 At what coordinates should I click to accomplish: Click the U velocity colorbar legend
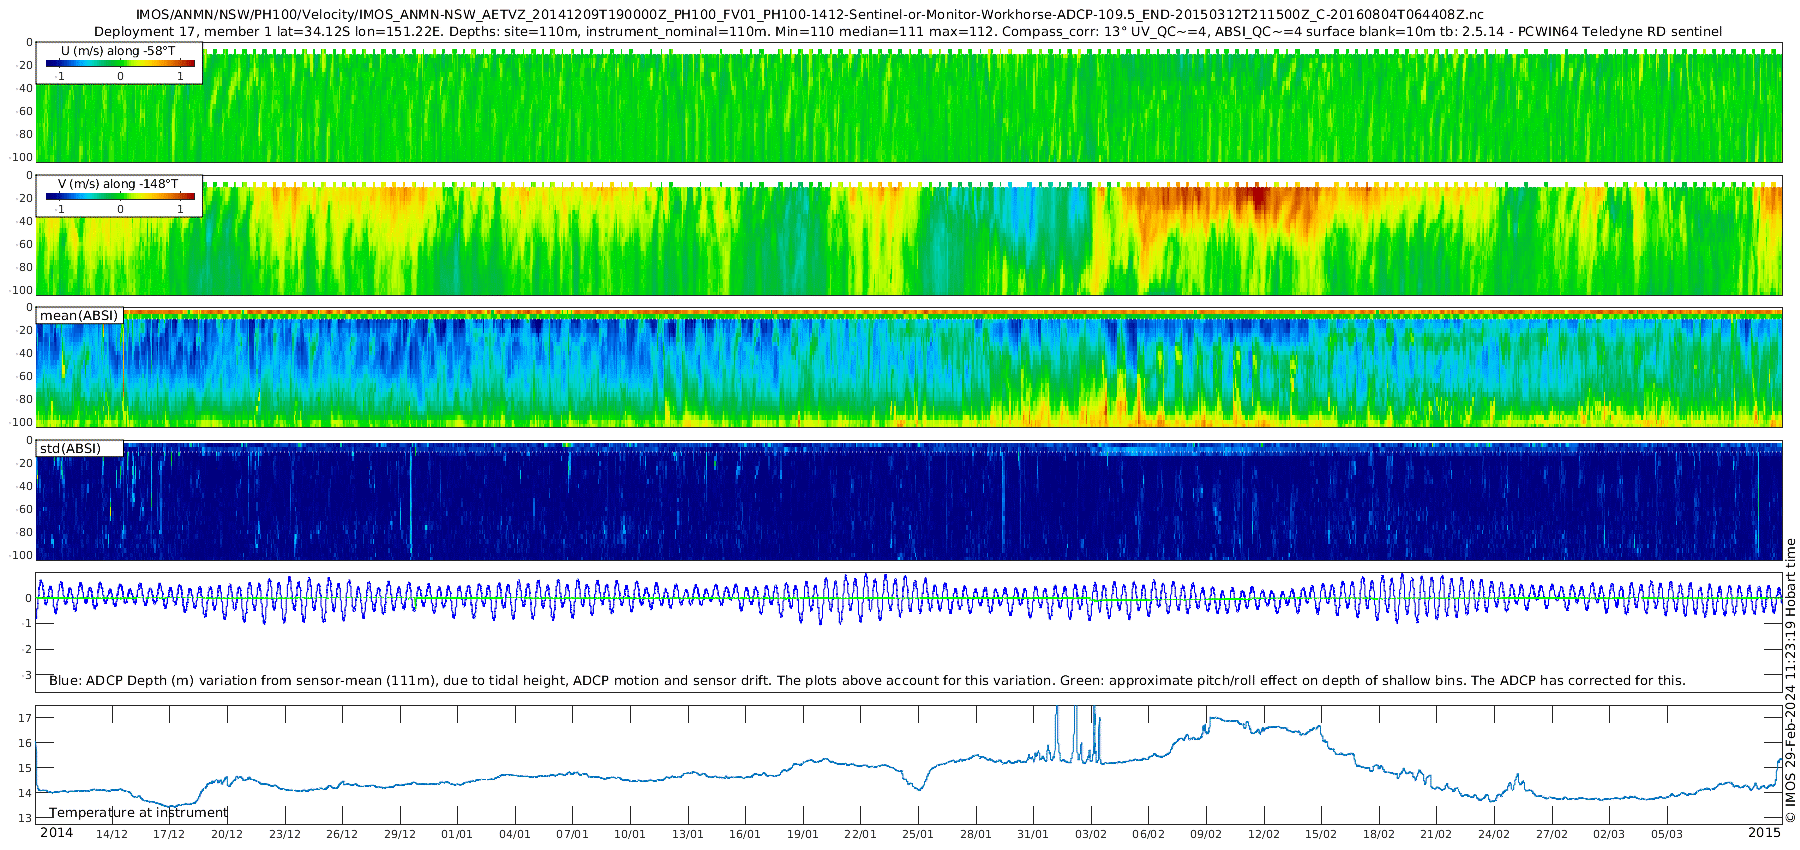120,63
